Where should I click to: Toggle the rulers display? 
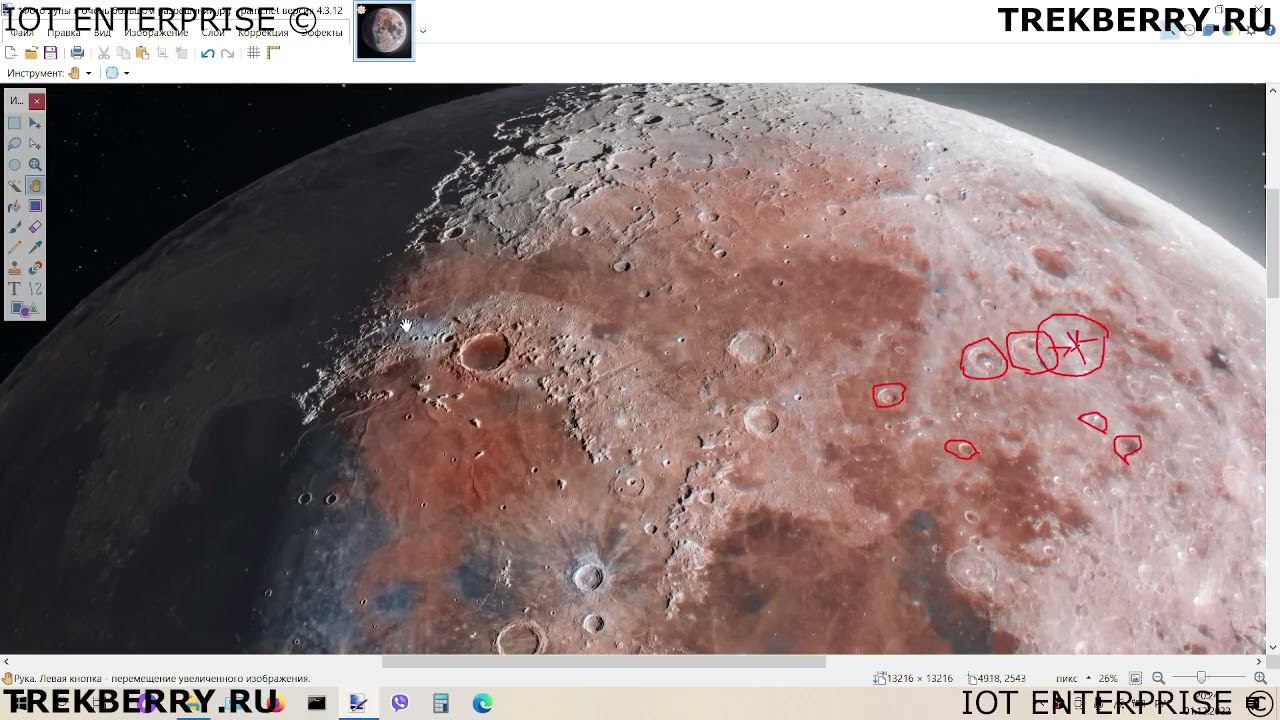tap(273, 53)
